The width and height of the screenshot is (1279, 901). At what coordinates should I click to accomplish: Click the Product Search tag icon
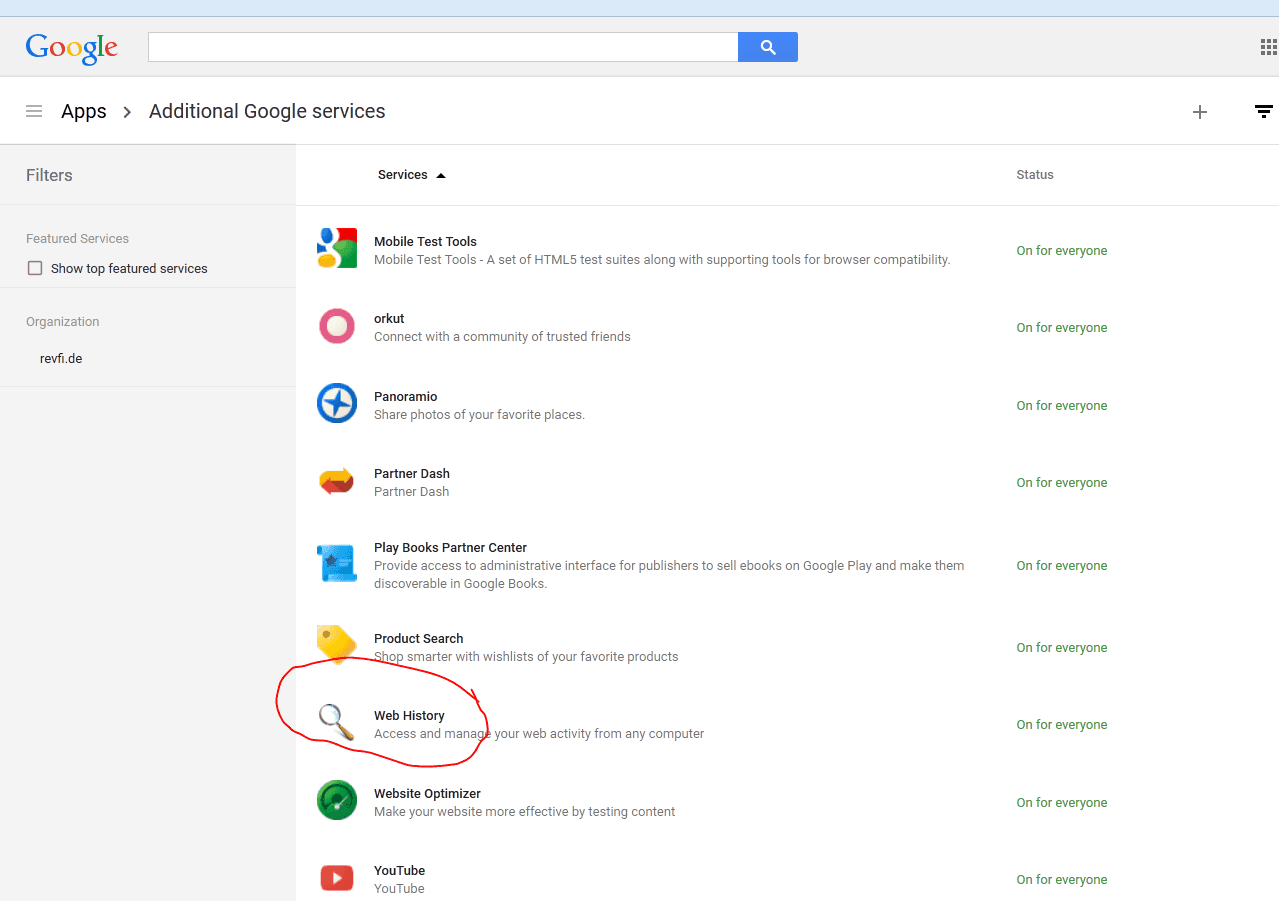click(337, 644)
